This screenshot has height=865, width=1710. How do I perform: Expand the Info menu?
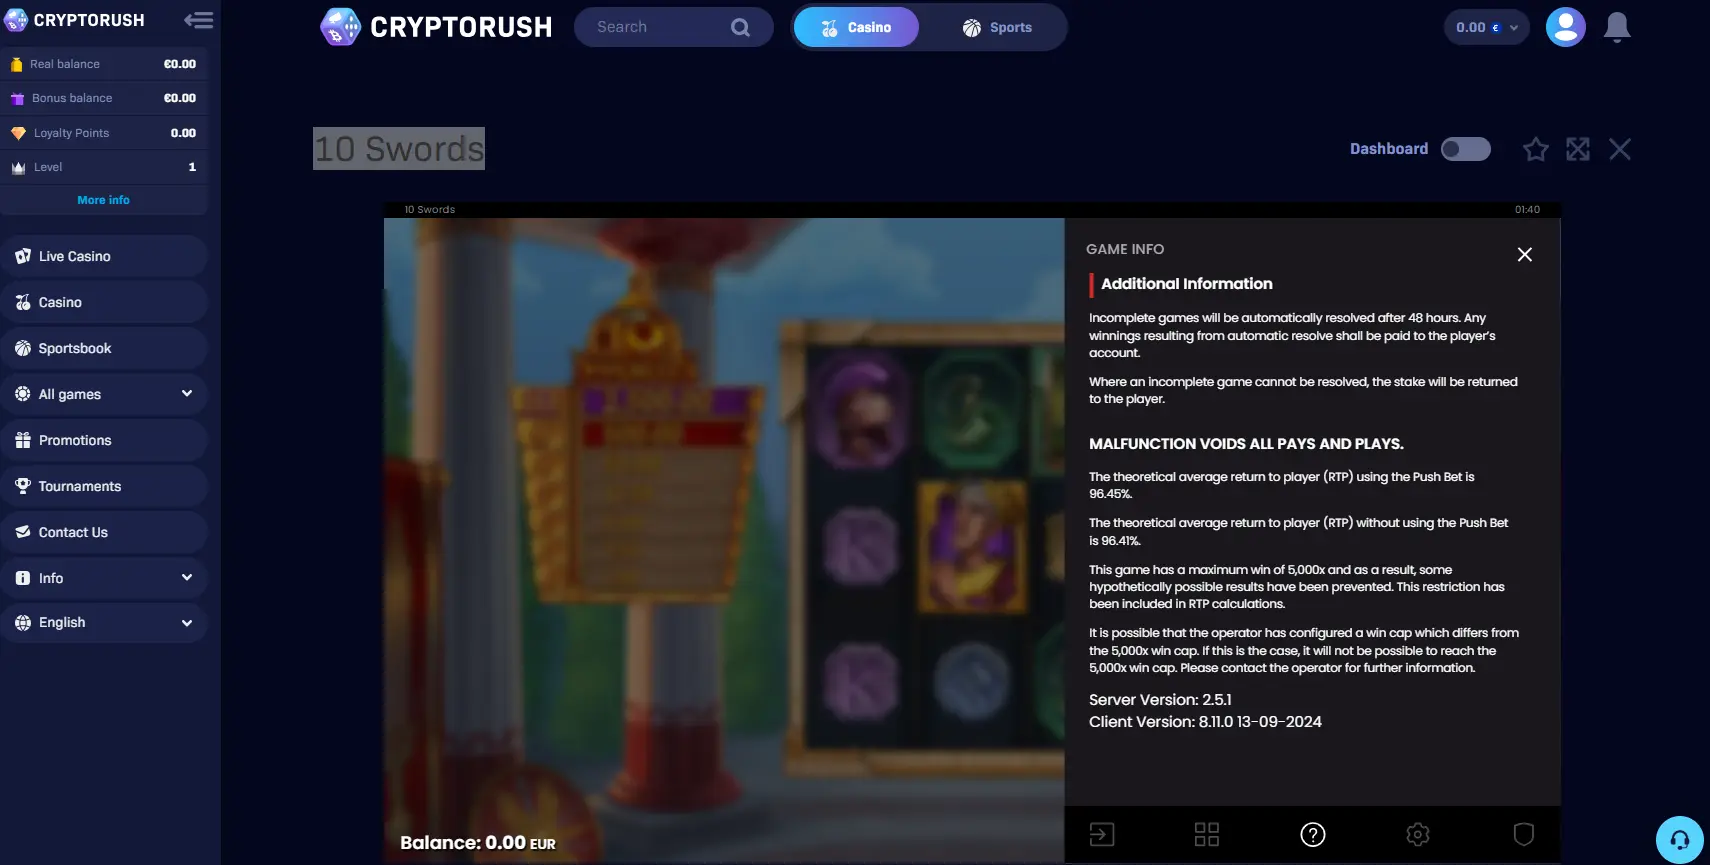(x=104, y=578)
